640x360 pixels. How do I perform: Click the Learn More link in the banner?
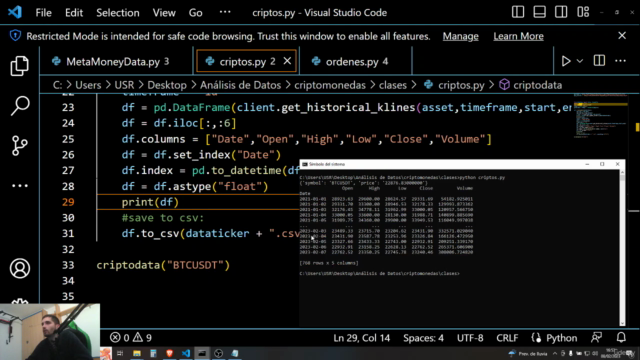pos(518,36)
